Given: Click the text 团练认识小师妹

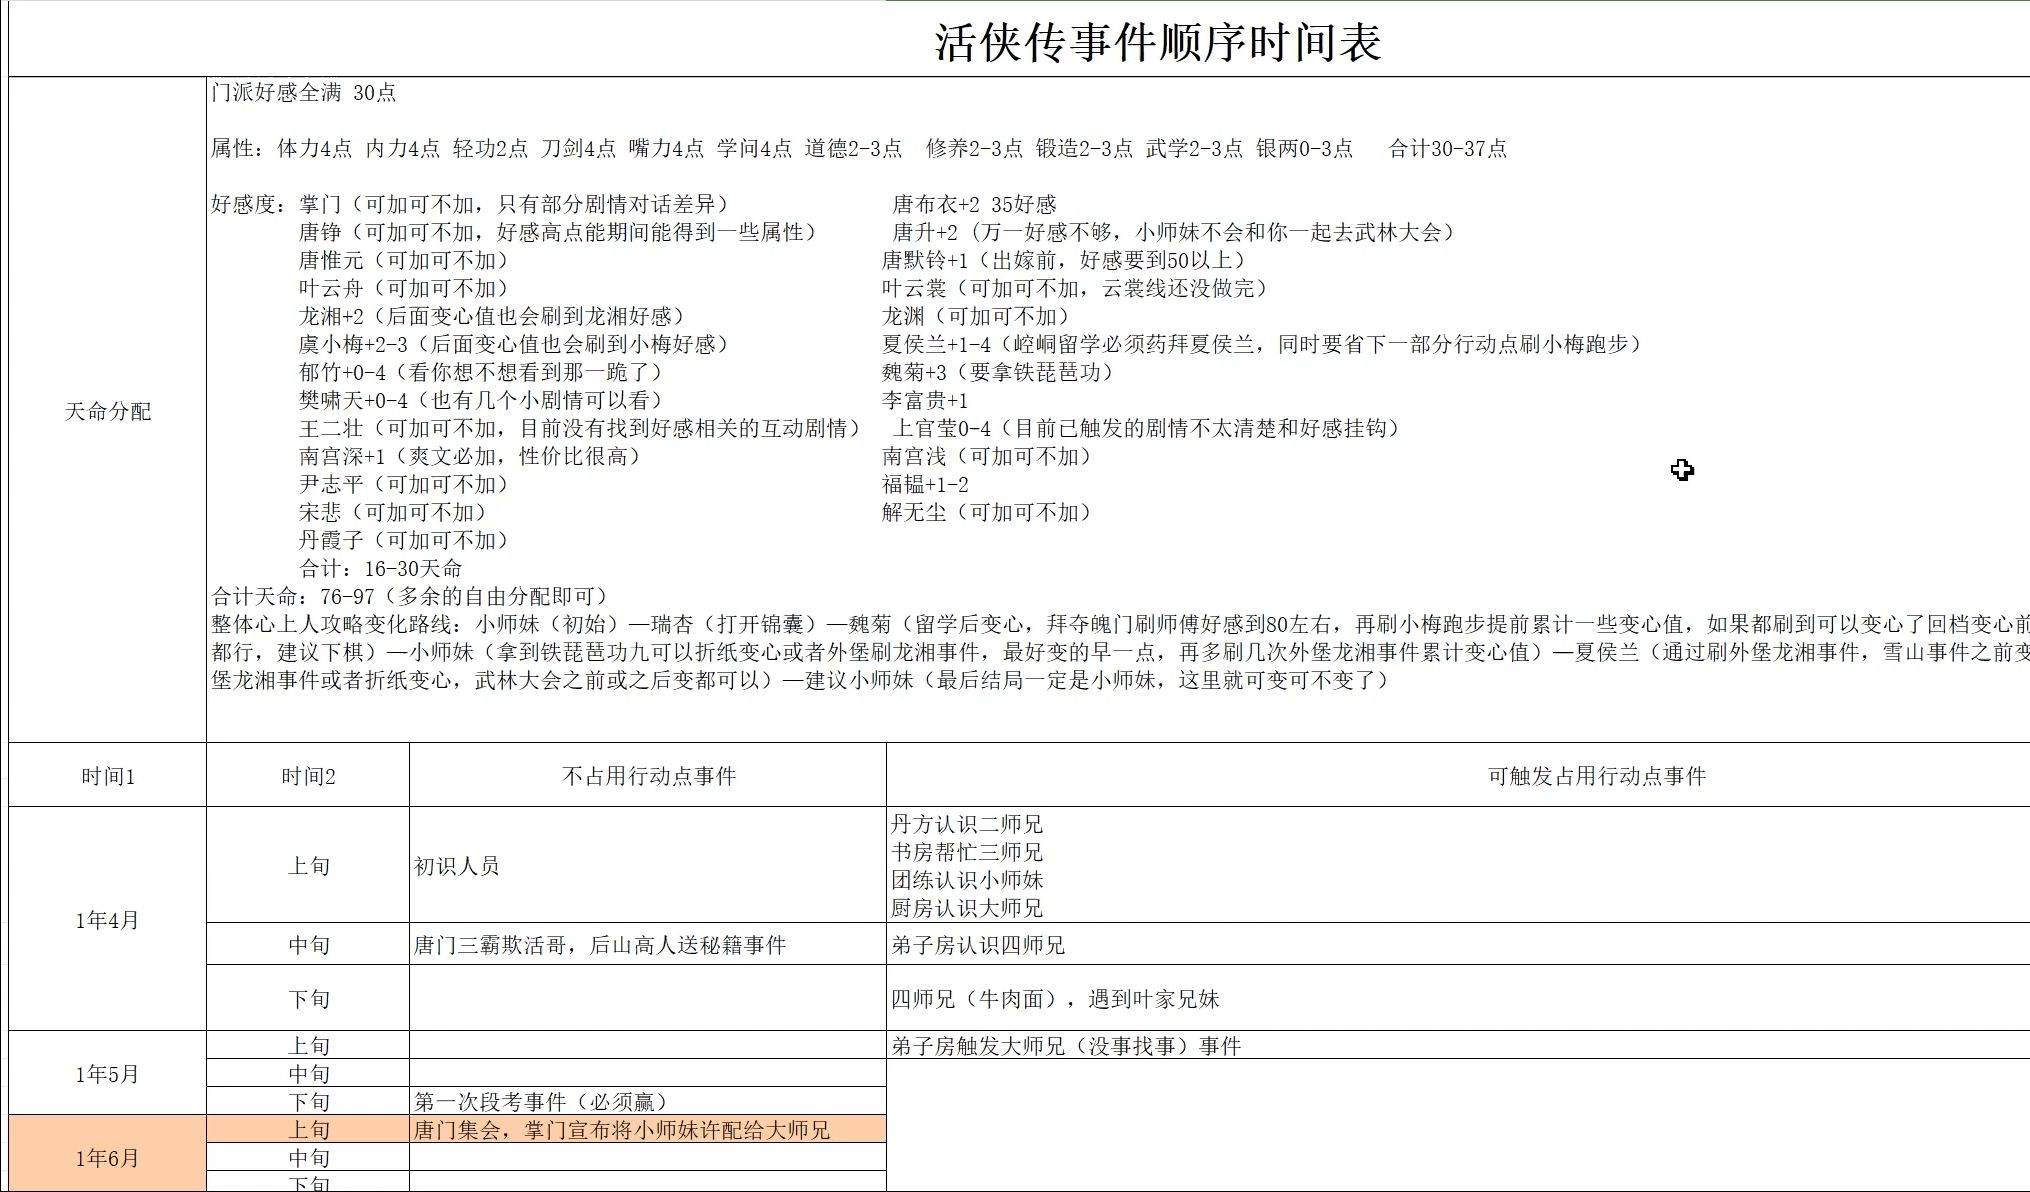Looking at the screenshot, I should pos(967,880).
